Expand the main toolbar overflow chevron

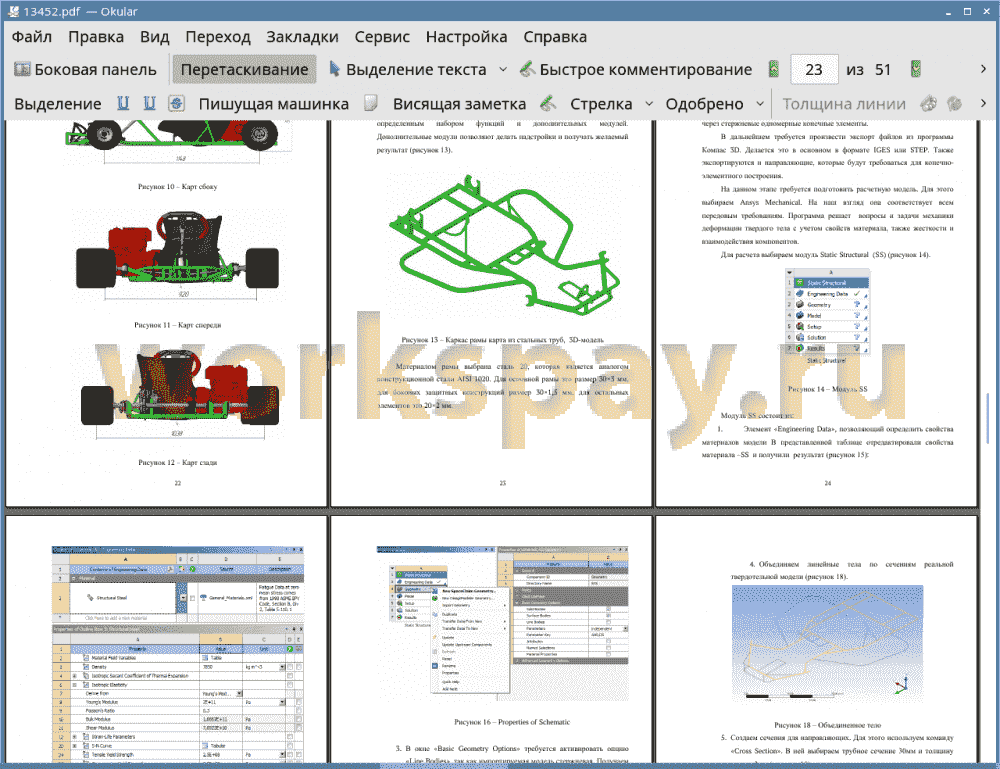pos(983,69)
